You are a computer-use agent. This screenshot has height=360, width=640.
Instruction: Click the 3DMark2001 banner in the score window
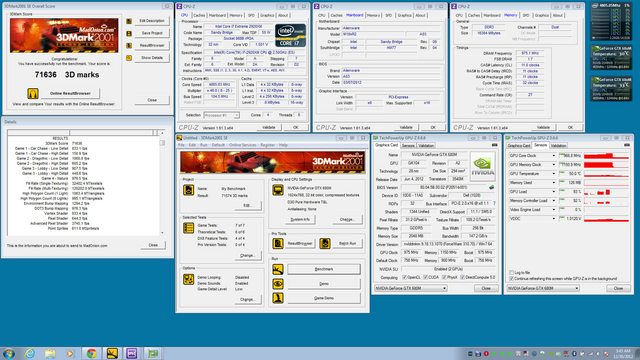[x=64, y=36]
